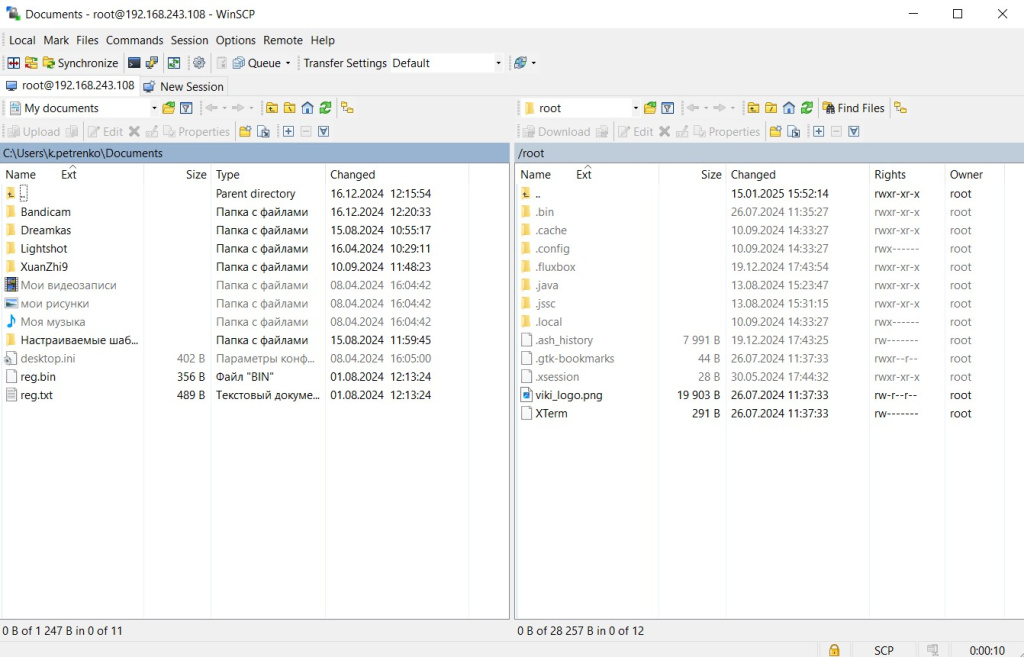Go to remote home directory
The image size is (1024, 657).
point(789,108)
